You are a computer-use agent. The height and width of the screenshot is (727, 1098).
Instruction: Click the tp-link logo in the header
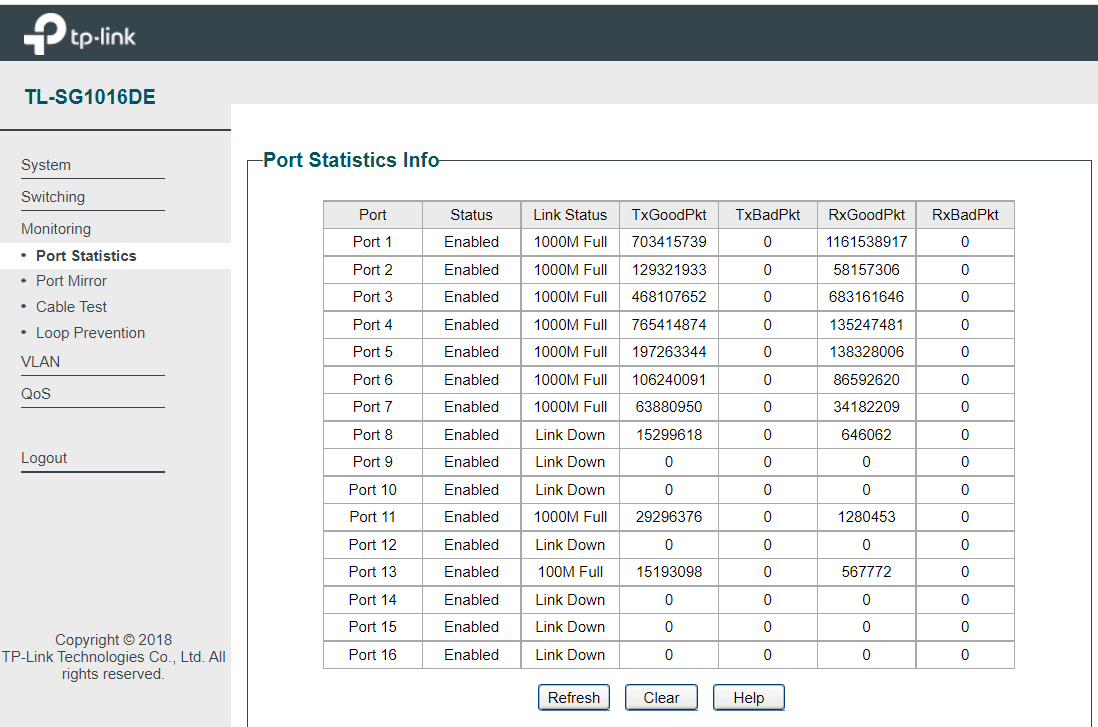tap(78, 31)
